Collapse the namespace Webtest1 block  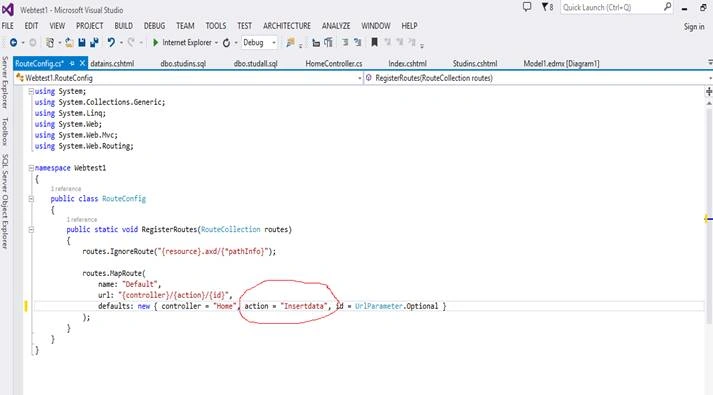(x=31, y=168)
